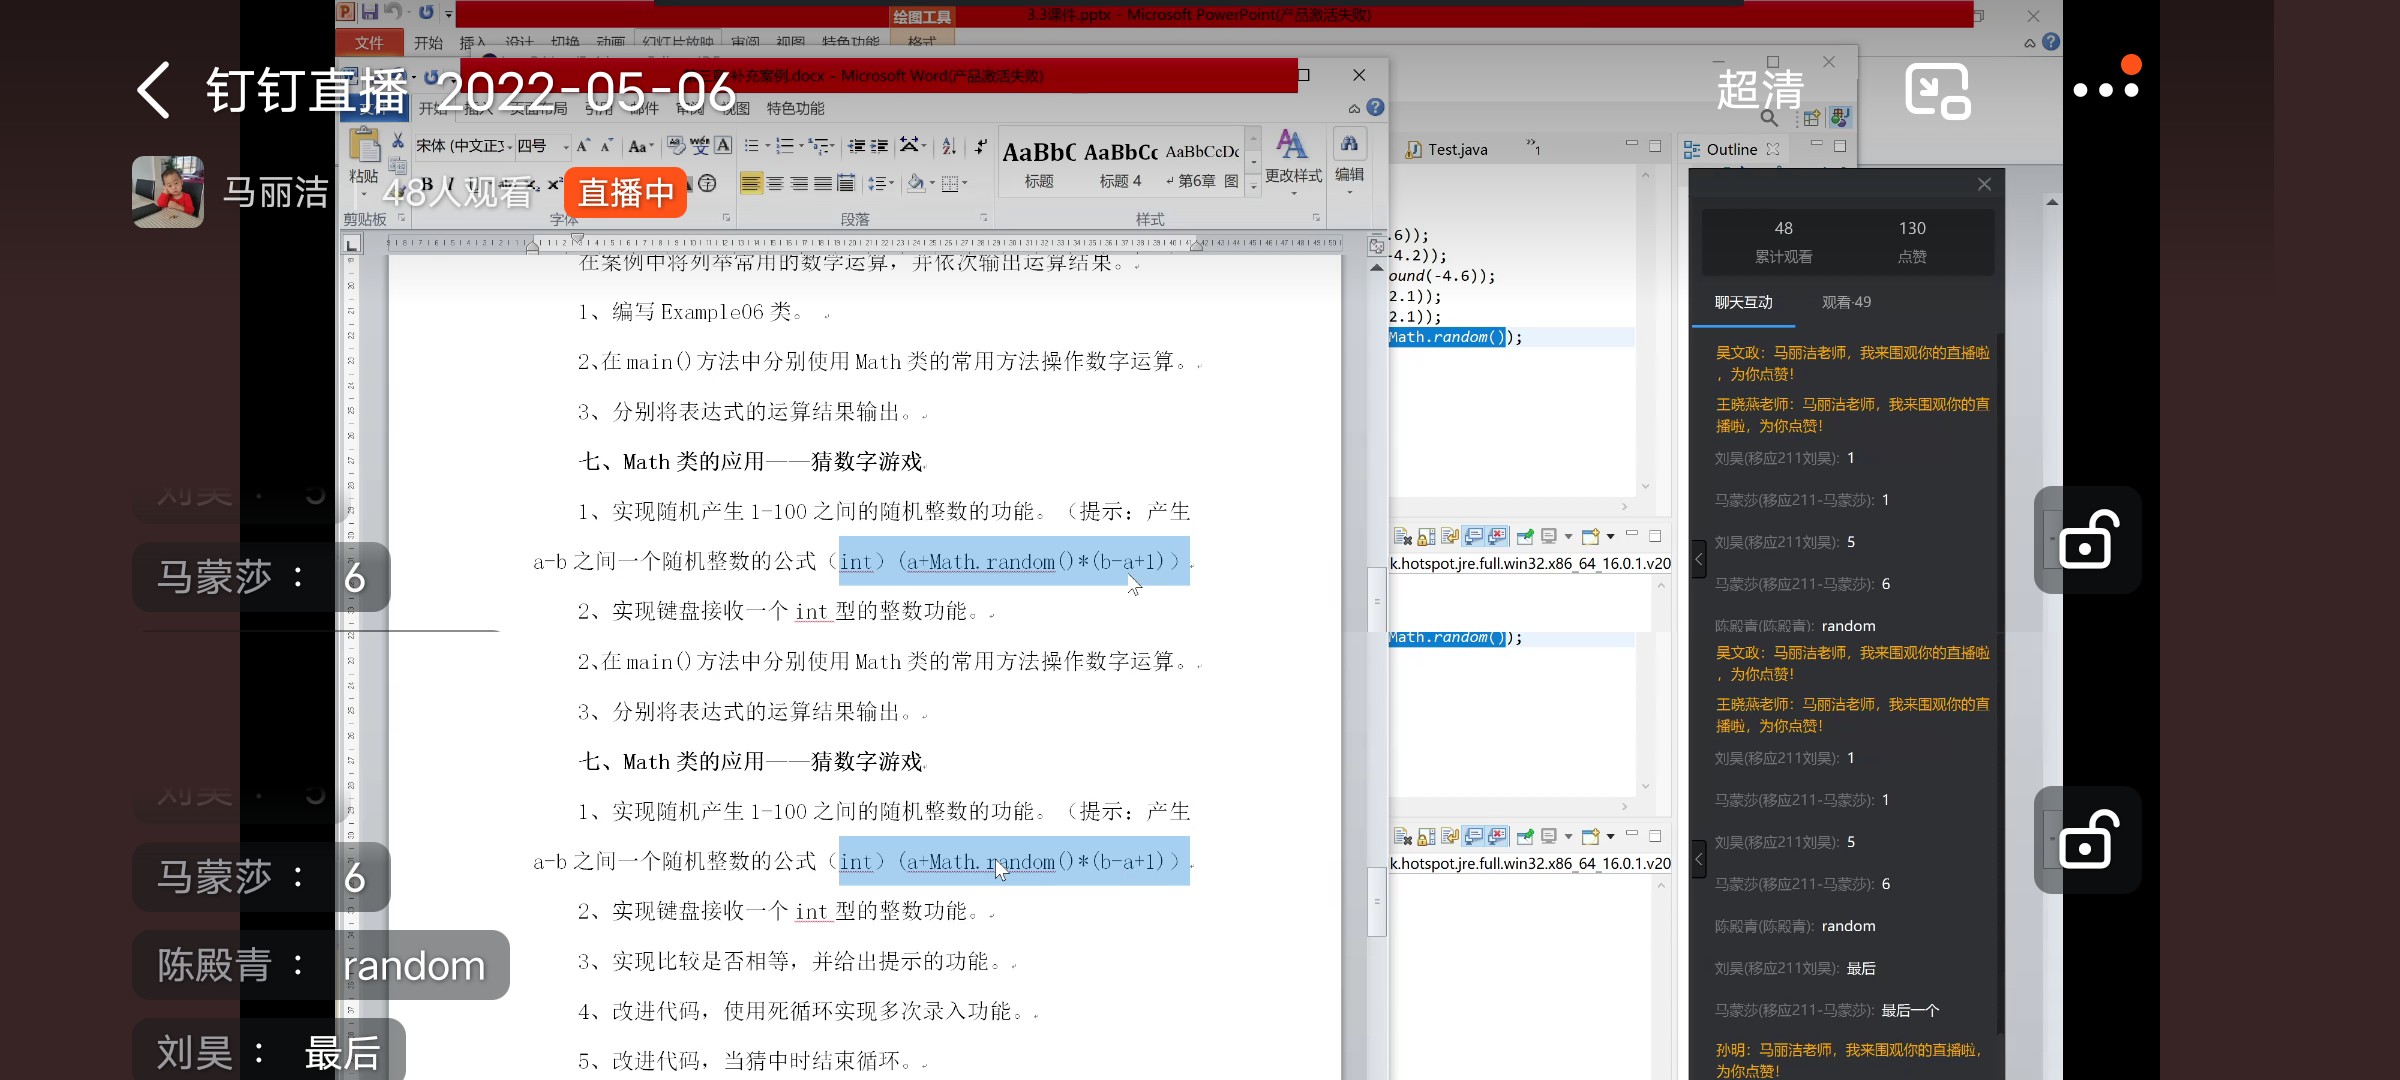Tap the 超清 video quality button
This screenshot has height=1080, width=2400.
[1760, 90]
